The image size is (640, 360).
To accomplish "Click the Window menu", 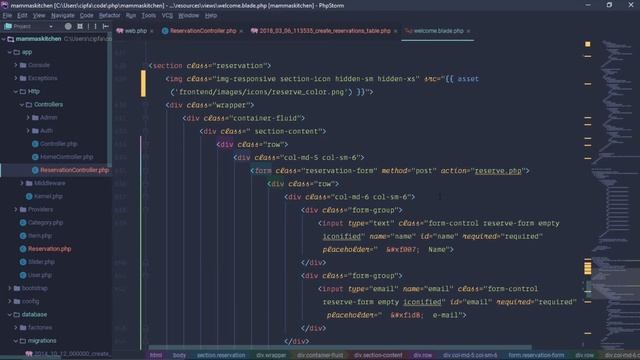I will coord(188,16).
